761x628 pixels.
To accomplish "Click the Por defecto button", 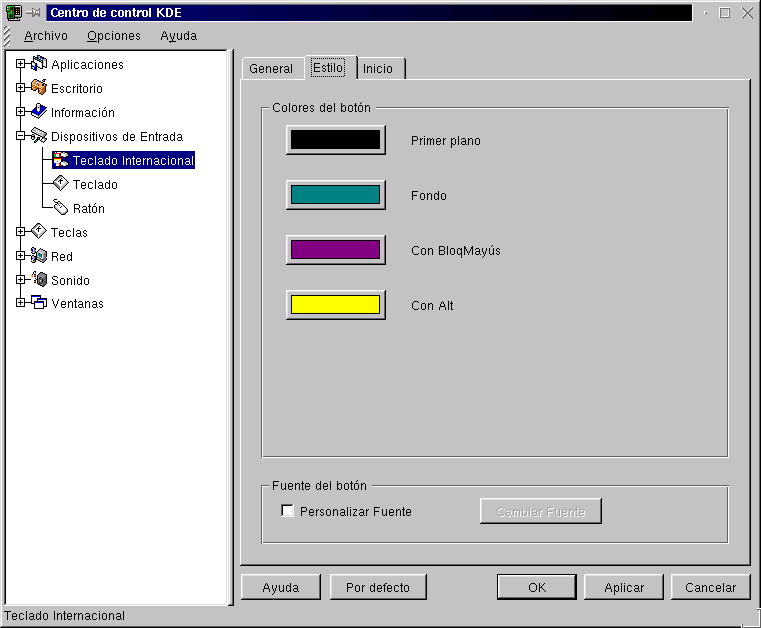I will pyautogui.click(x=378, y=587).
